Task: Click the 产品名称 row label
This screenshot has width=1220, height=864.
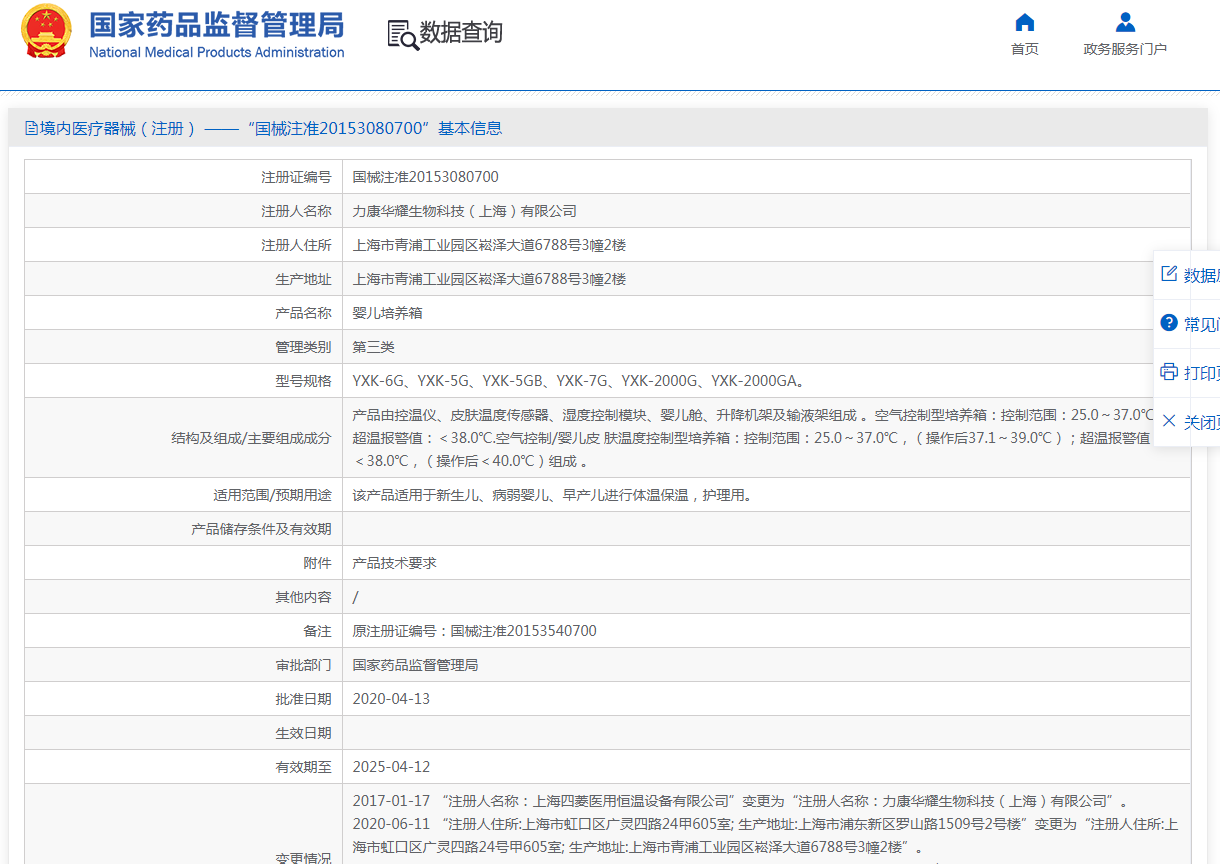Action: click(x=303, y=313)
